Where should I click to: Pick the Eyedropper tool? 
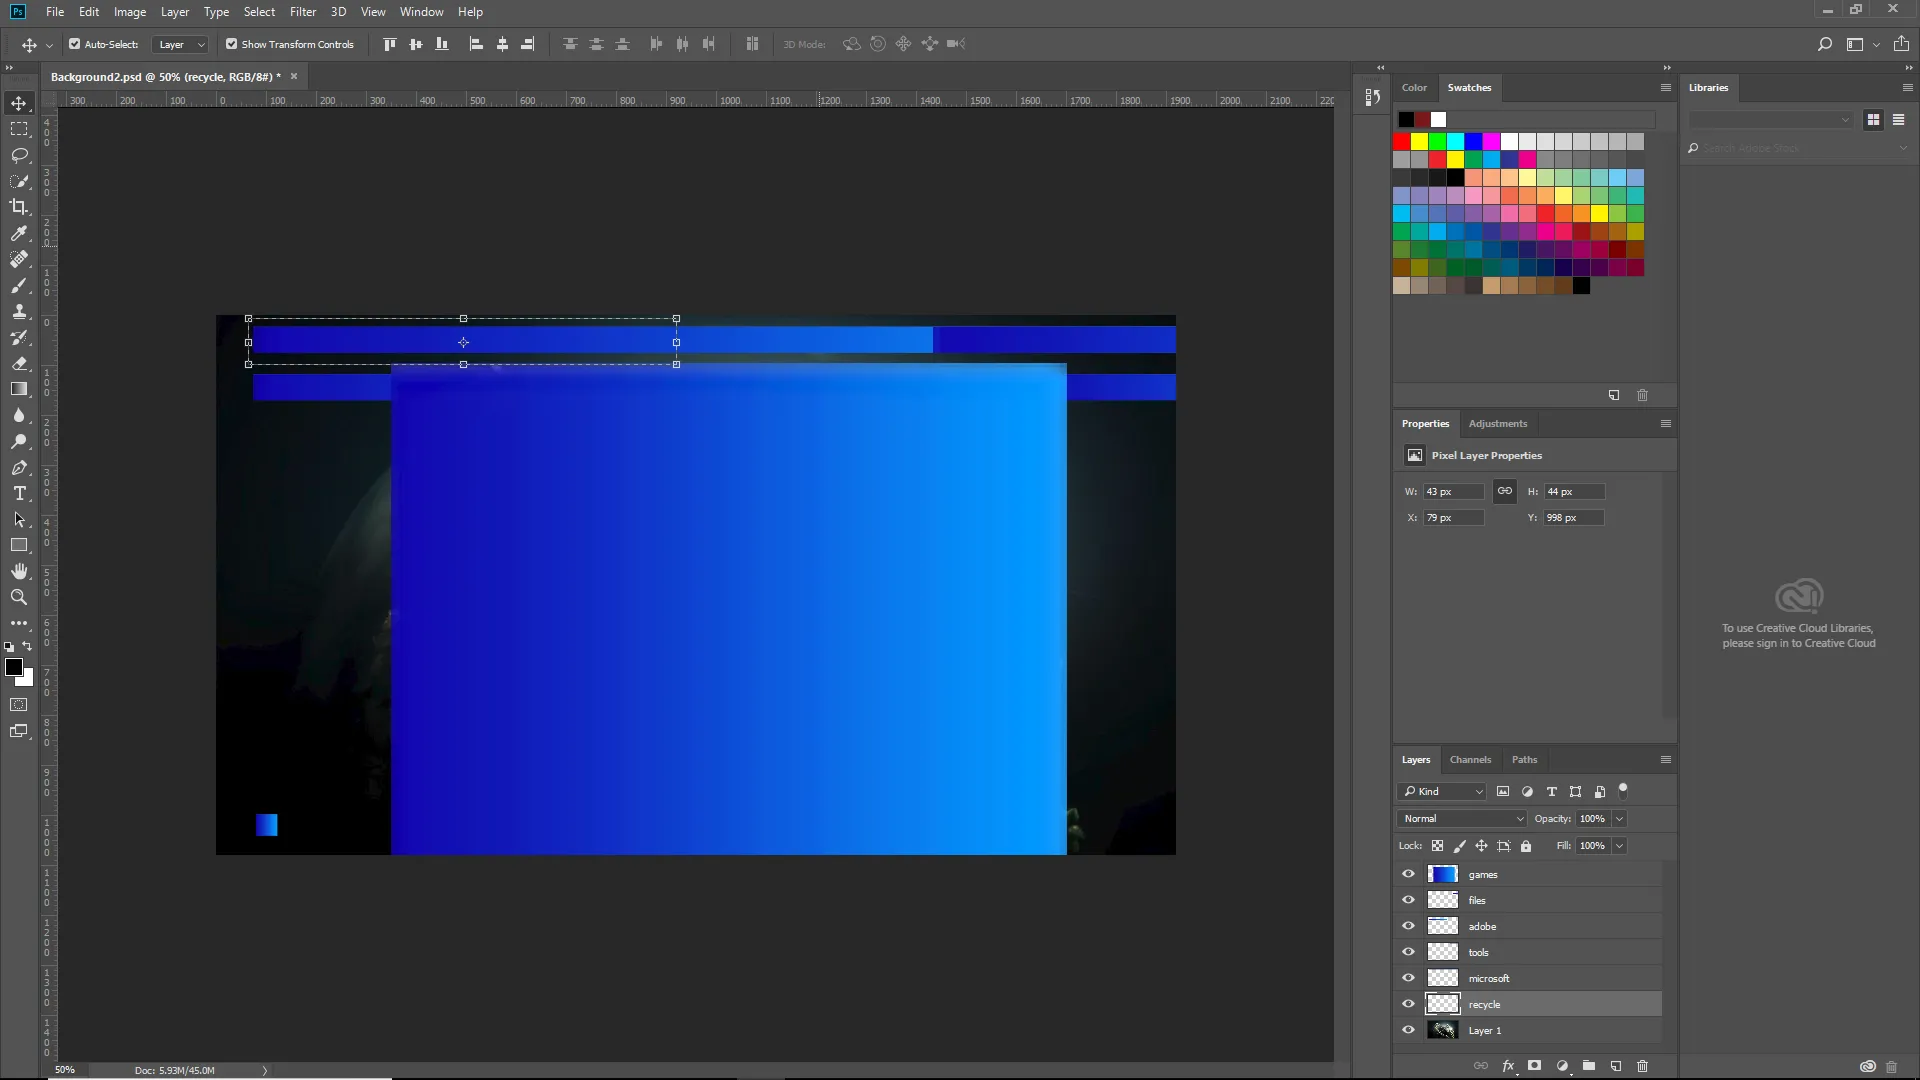pyautogui.click(x=19, y=233)
